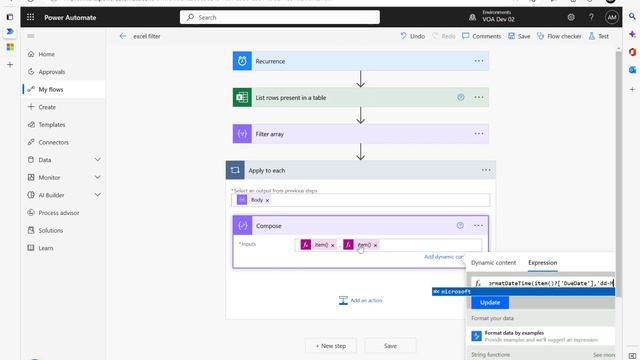Click the Excel icon on List rows card
The height and width of the screenshot is (360, 640).
click(x=242, y=98)
